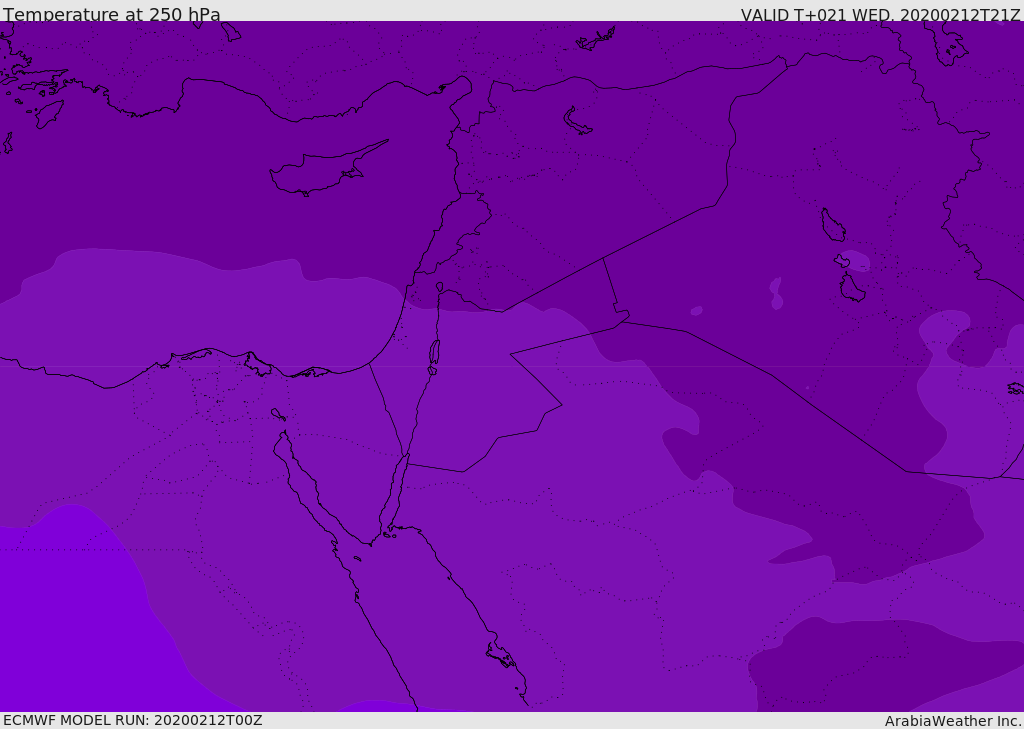Viewport: 1024px width, 729px height.
Task: Click the island of Cyprus on the map
Action: (x=327, y=169)
